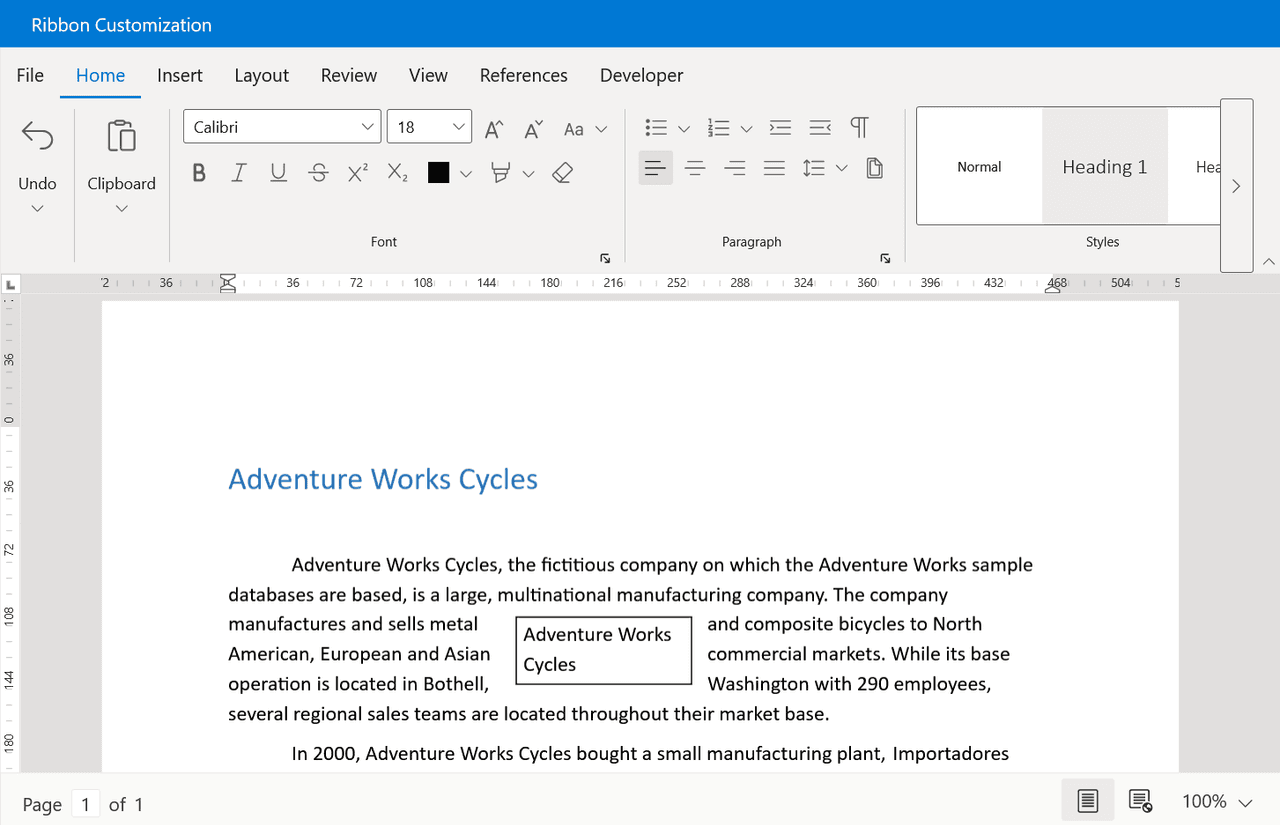Decrease paragraph indent

[820, 128]
